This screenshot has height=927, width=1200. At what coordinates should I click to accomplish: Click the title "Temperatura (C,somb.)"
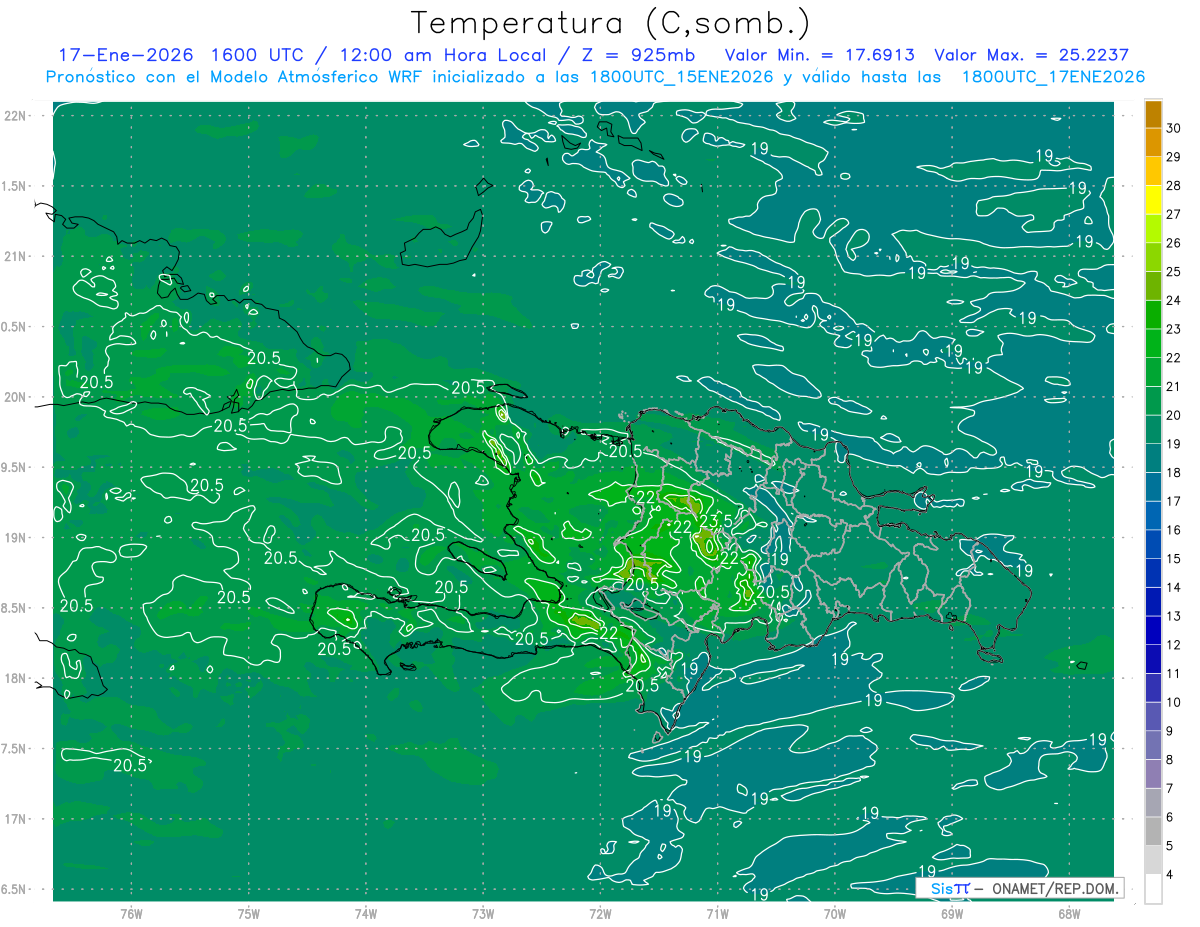(610, 24)
